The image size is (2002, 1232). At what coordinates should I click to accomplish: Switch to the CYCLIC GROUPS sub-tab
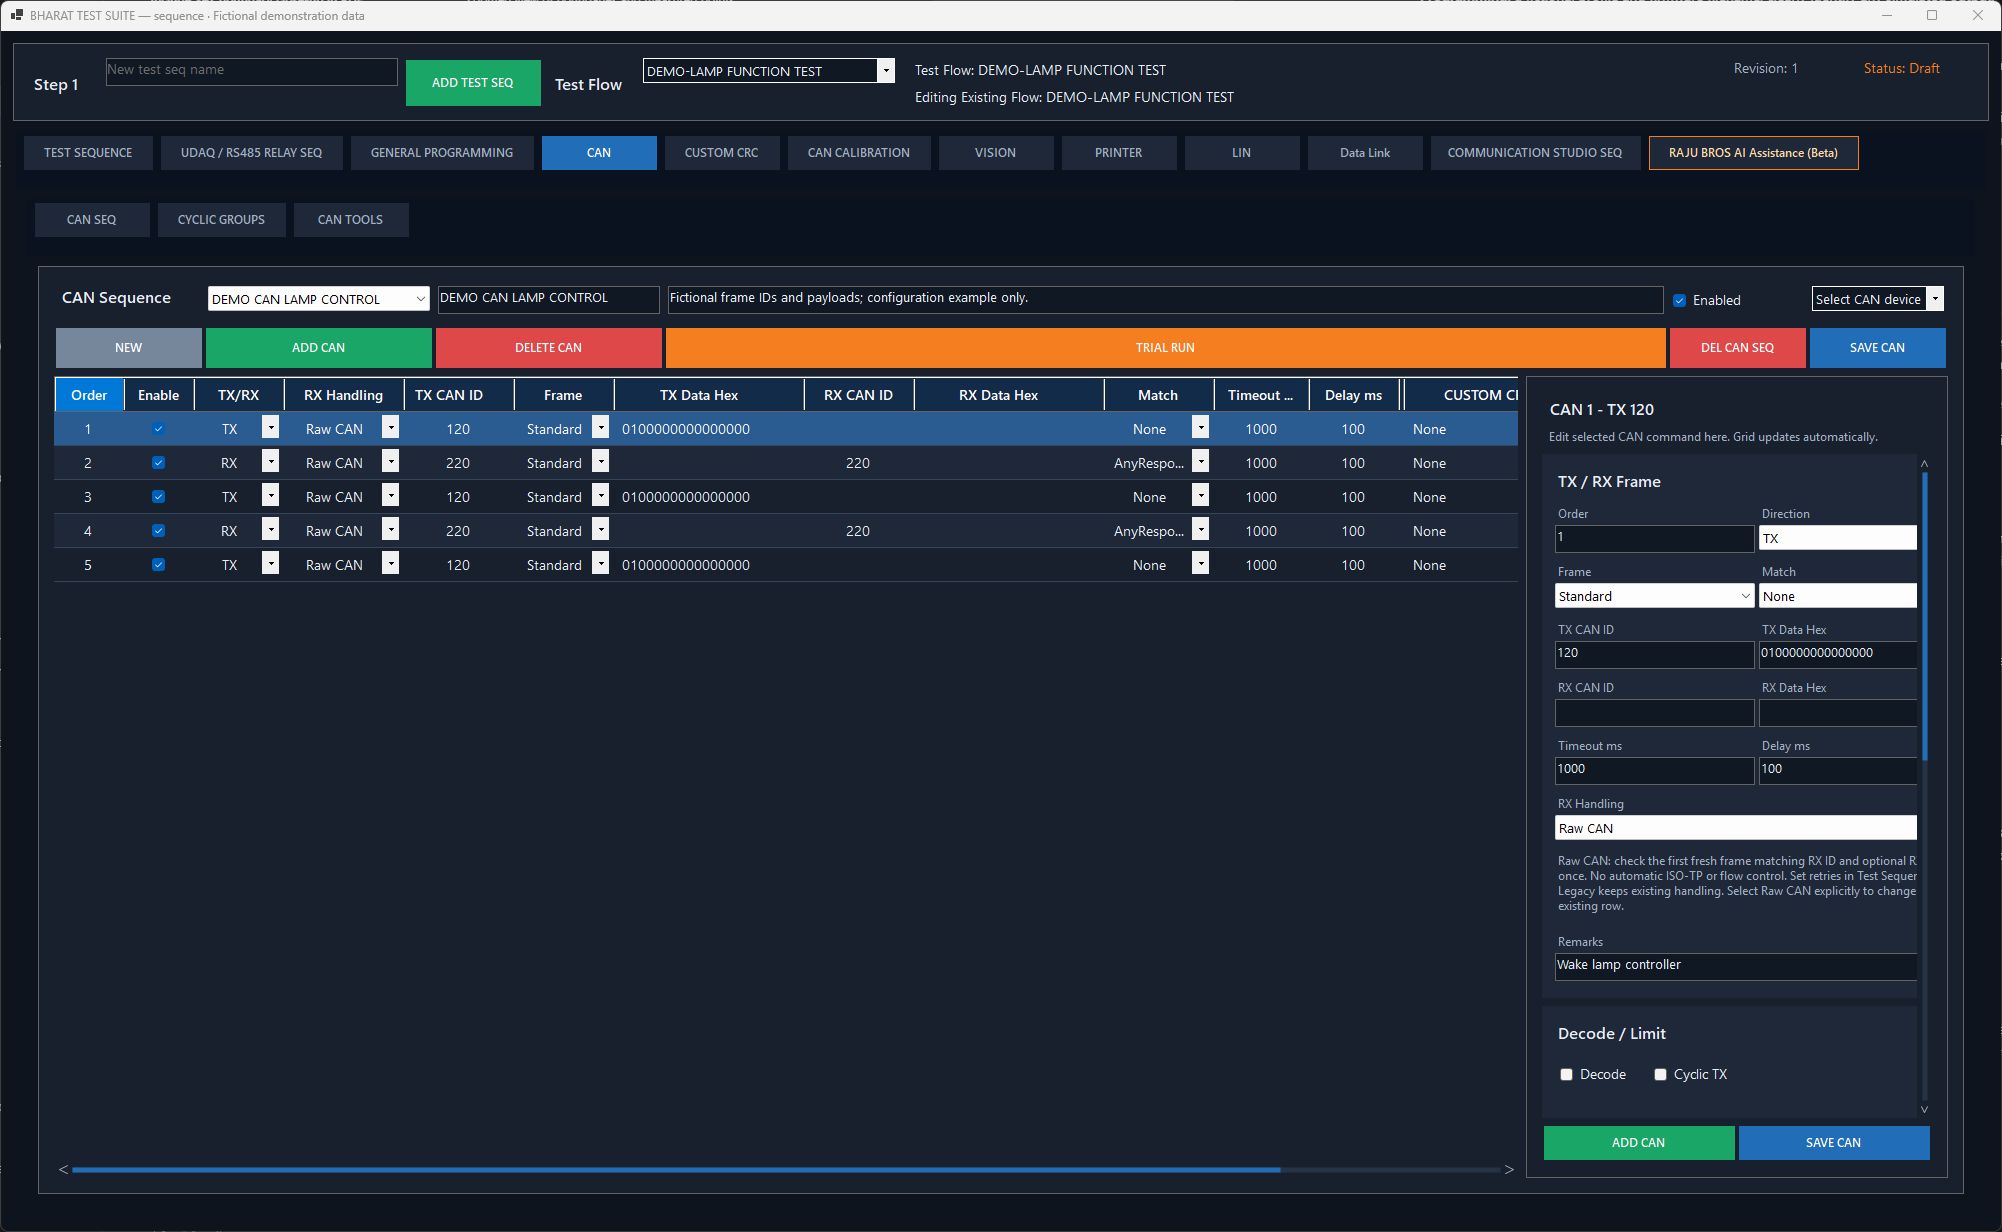click(221, 220)
